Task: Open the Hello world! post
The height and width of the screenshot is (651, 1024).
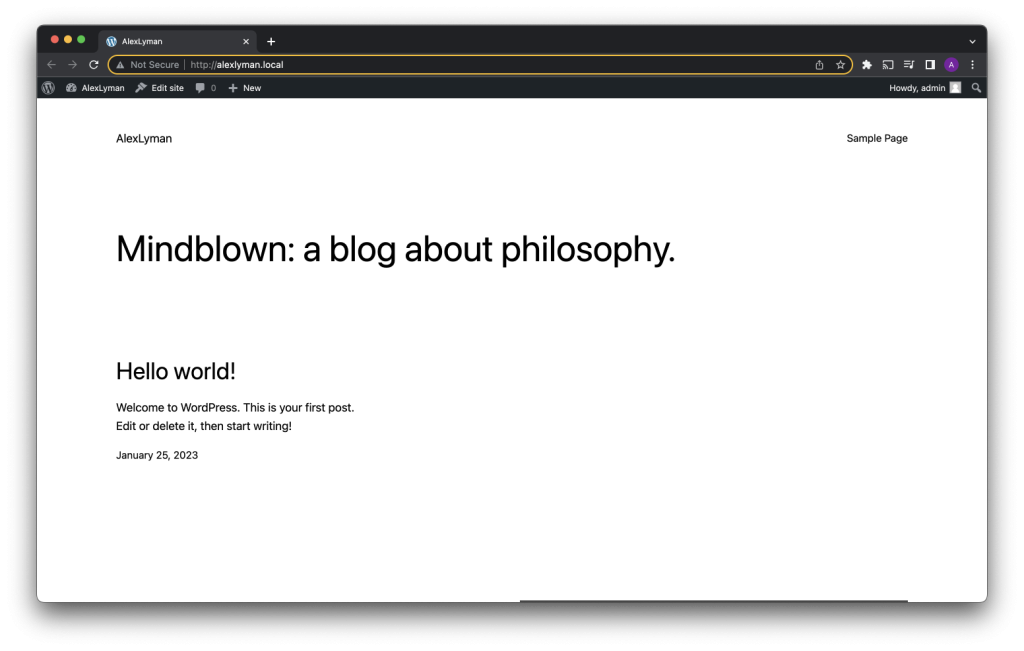Action: pos(176,371)
